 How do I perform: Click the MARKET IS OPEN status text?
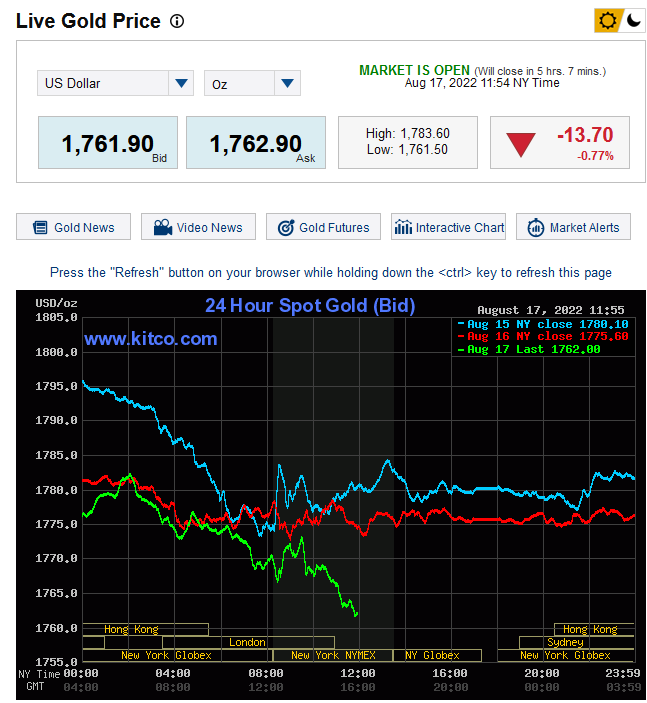tap(414, 70)
